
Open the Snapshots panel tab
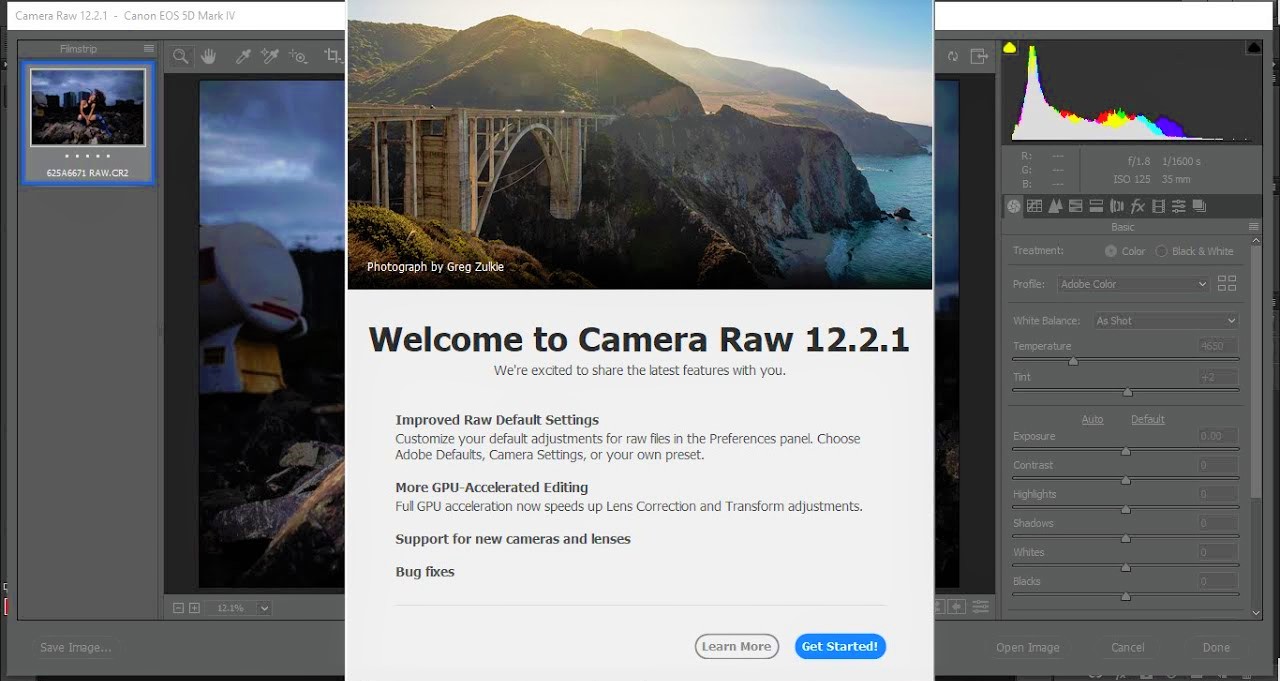pos(1199,206)
